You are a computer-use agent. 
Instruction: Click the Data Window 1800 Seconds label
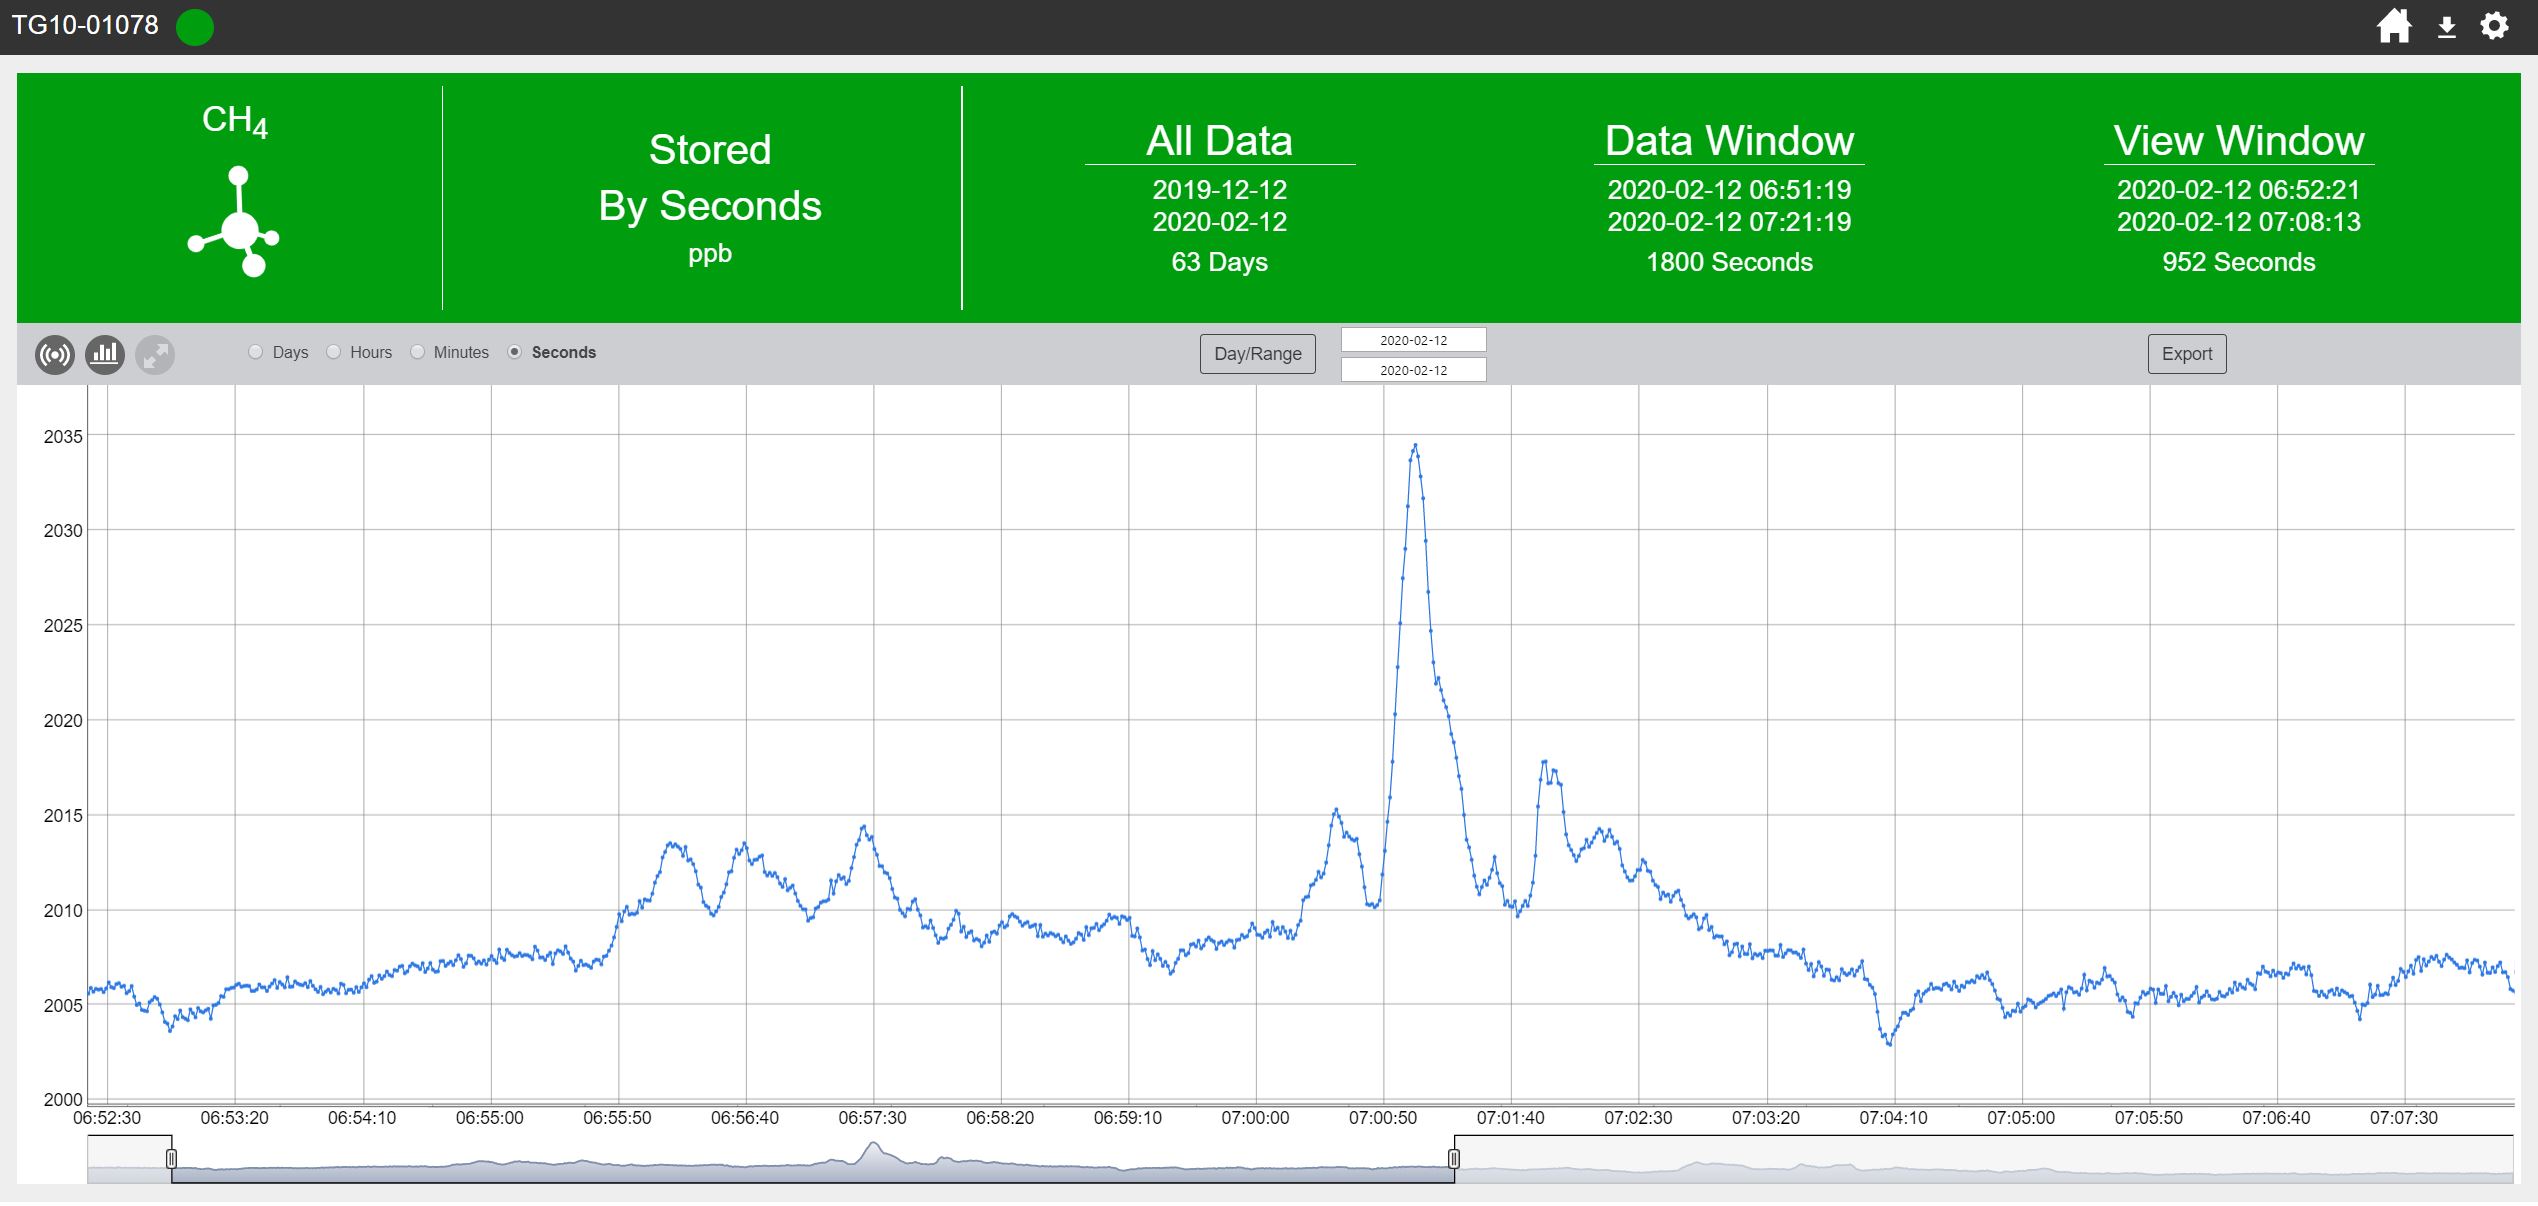[1729, 259]
